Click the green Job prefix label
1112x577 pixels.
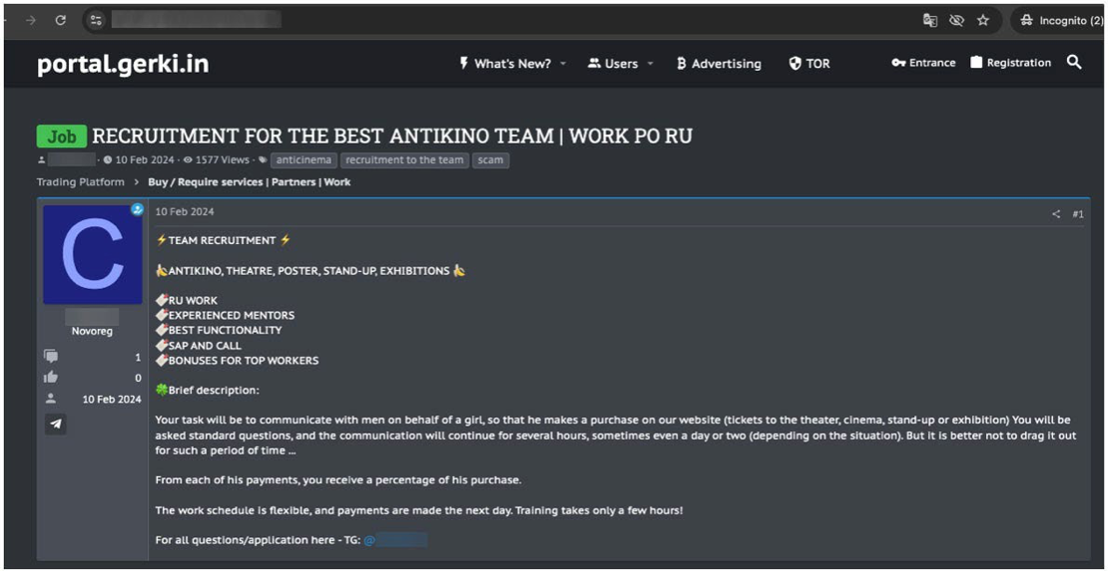(x=62, y=136)
